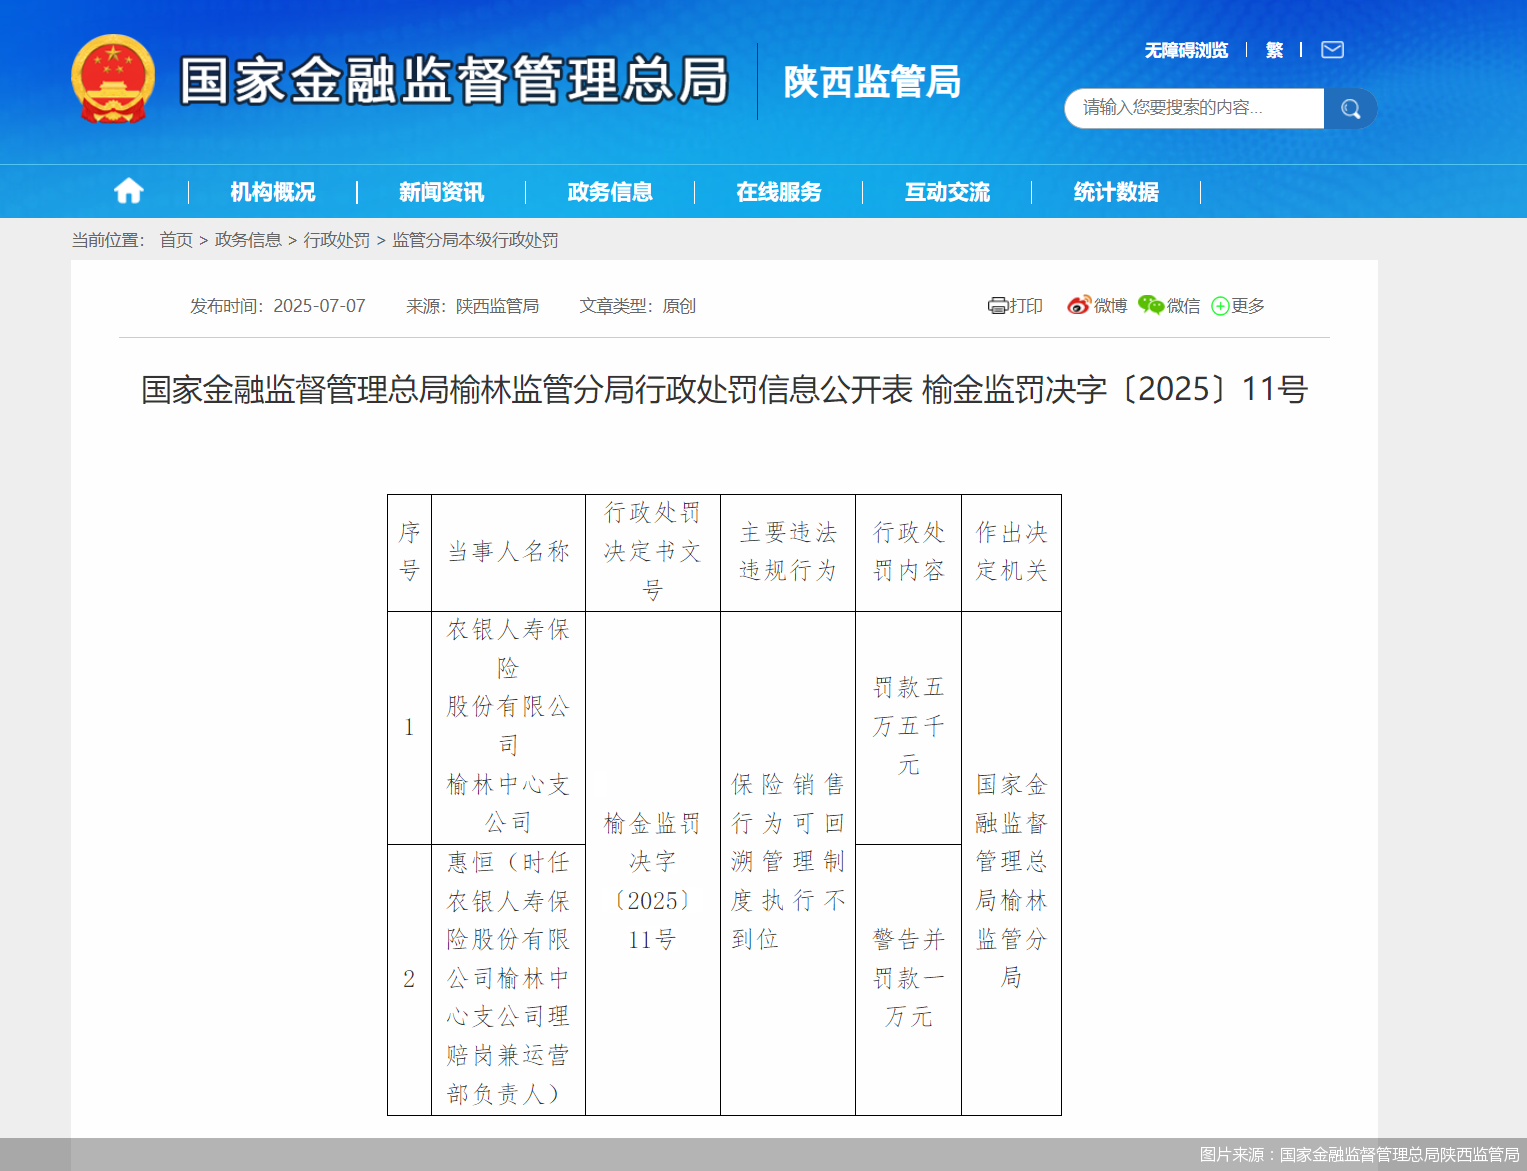This screenshot has width=1527, height=1171.
Task: Switch to traditional Chinese with 繁
Action: [1274, 50]
